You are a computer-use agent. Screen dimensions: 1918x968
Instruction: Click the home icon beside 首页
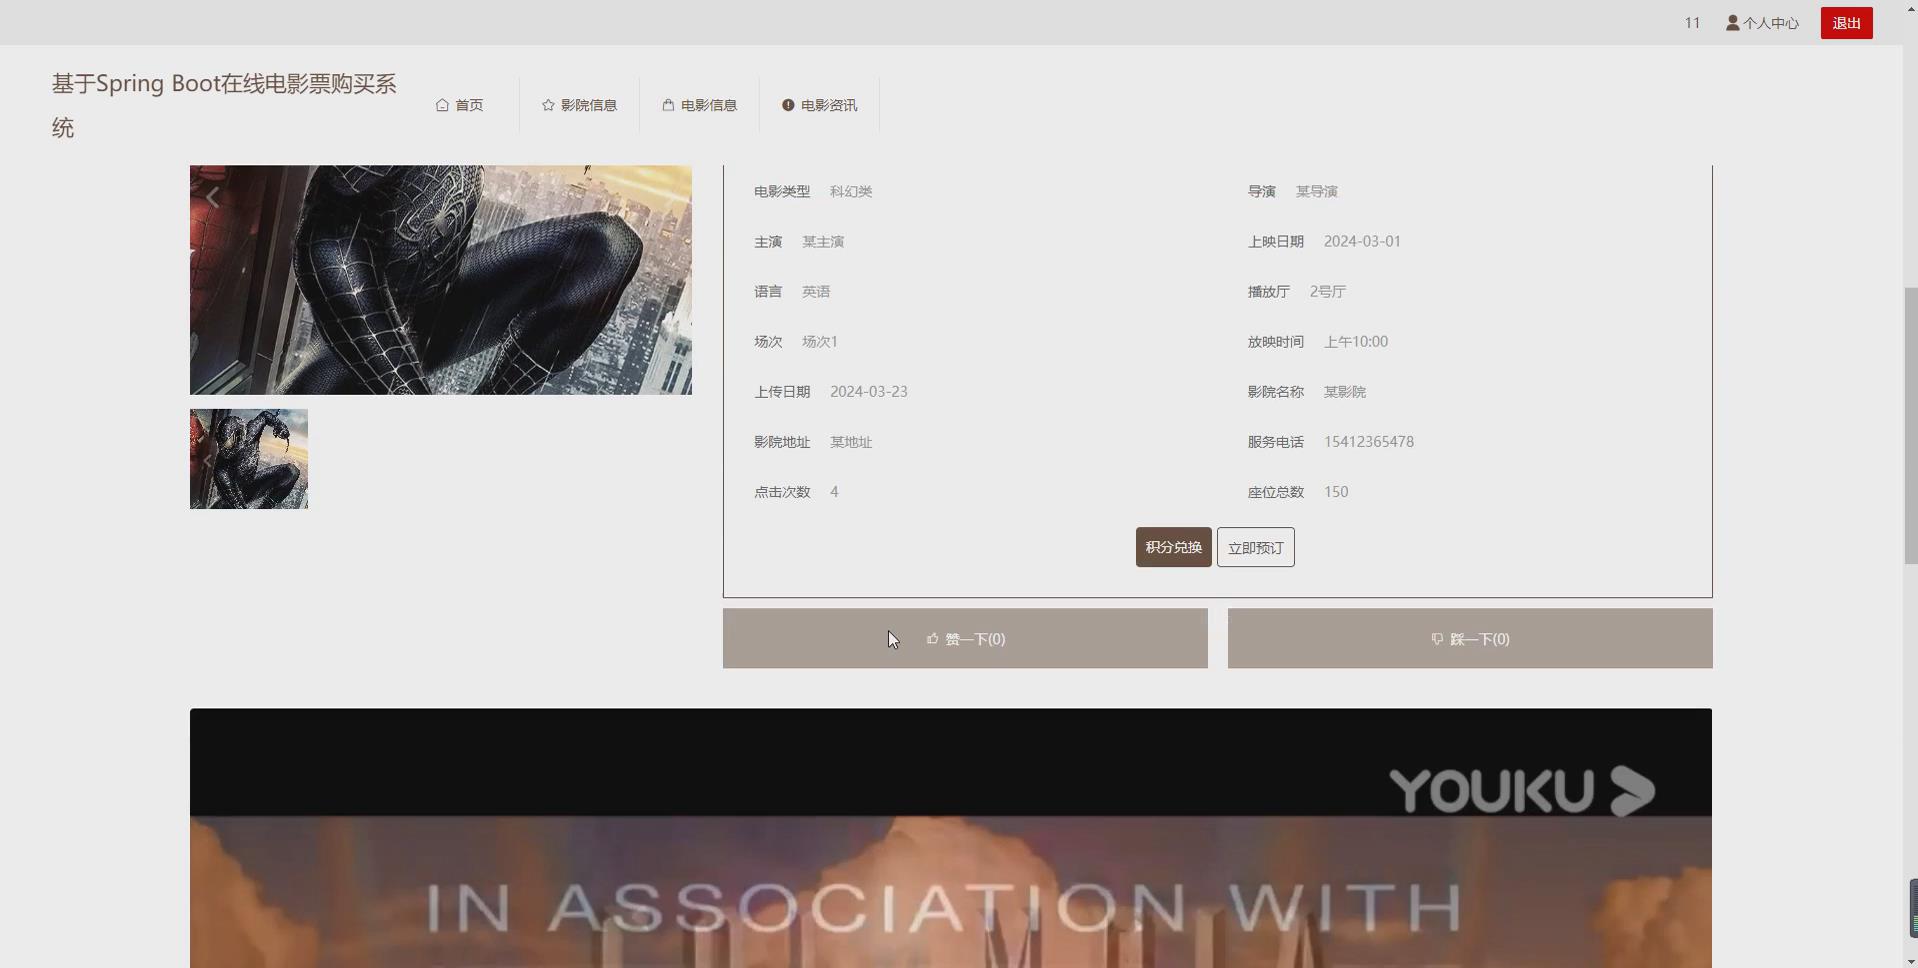point(443,104)
